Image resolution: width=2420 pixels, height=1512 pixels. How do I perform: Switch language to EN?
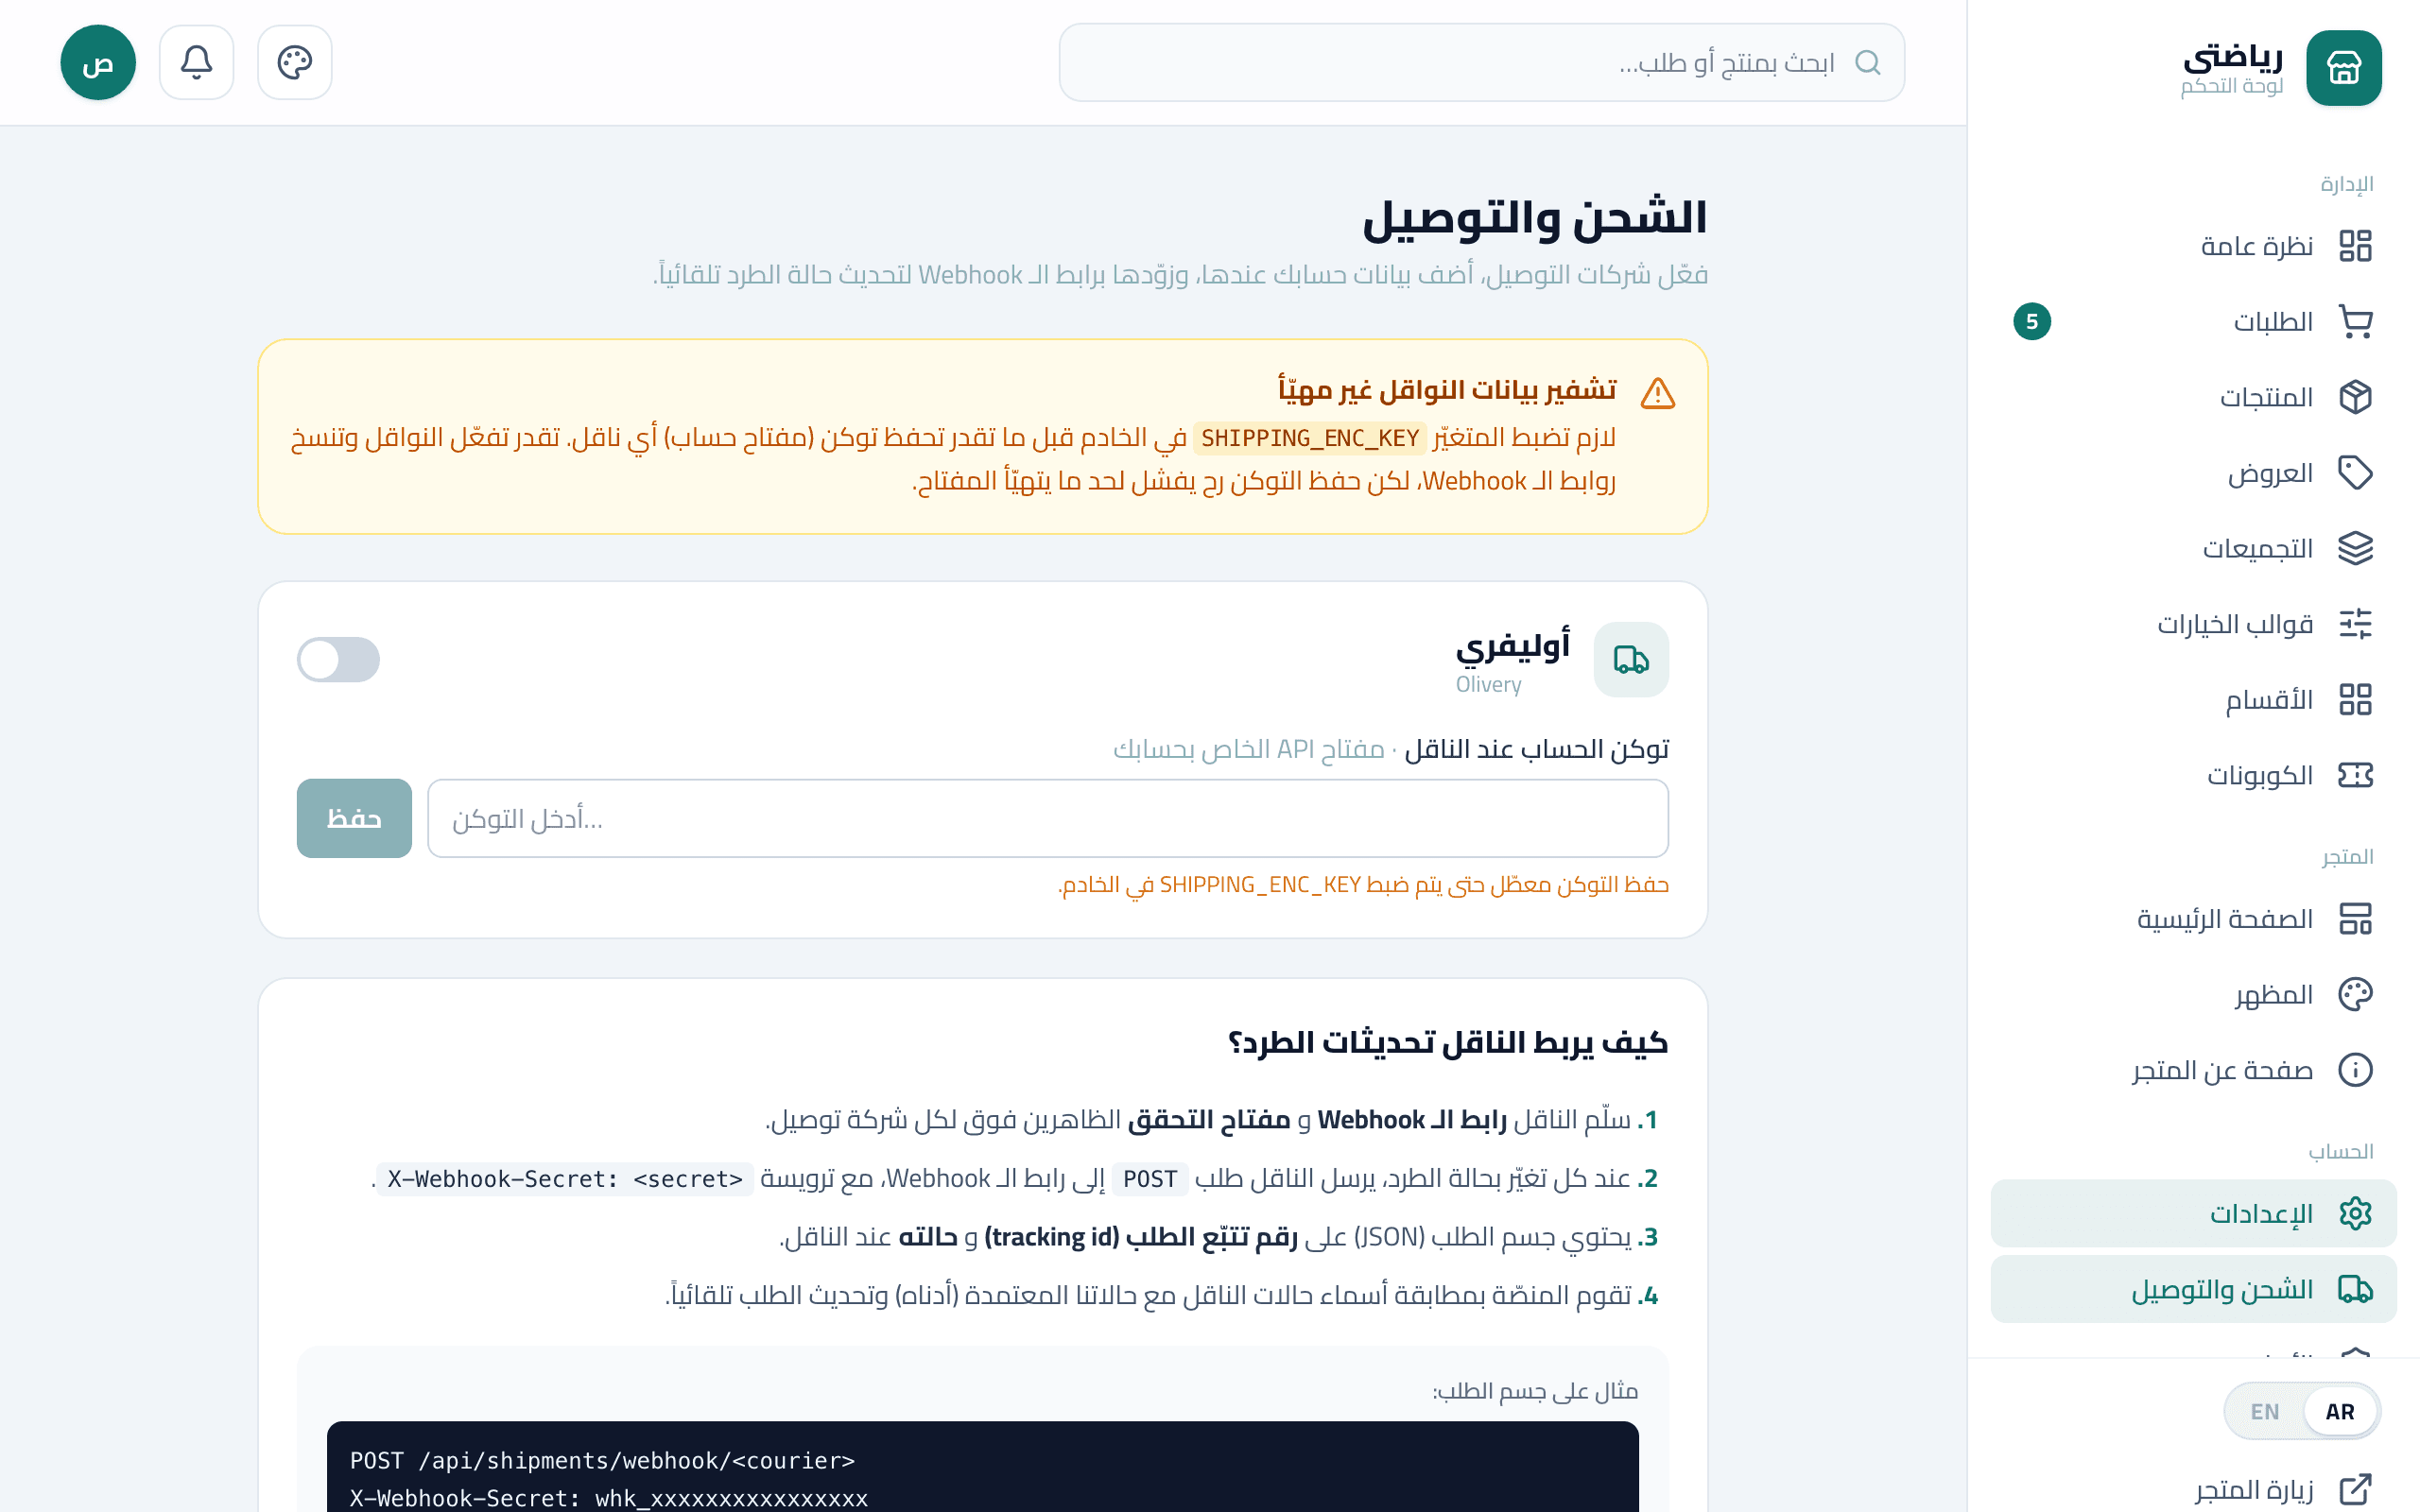click(2264, 1411)
